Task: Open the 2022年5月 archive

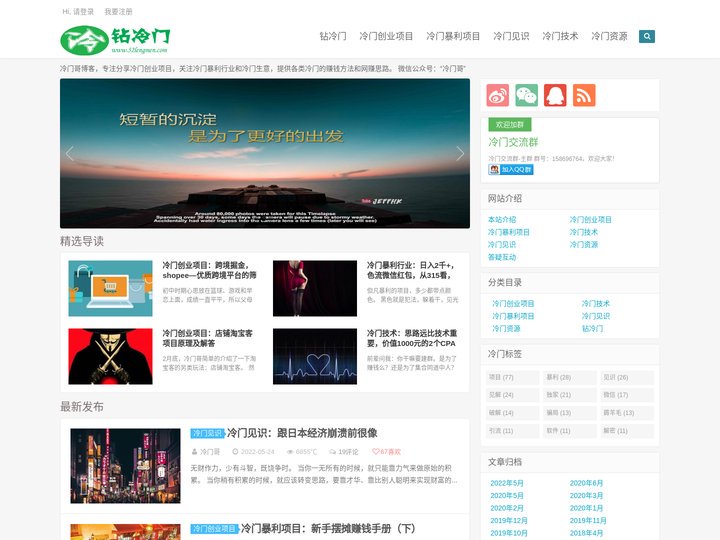Action: 506,483
